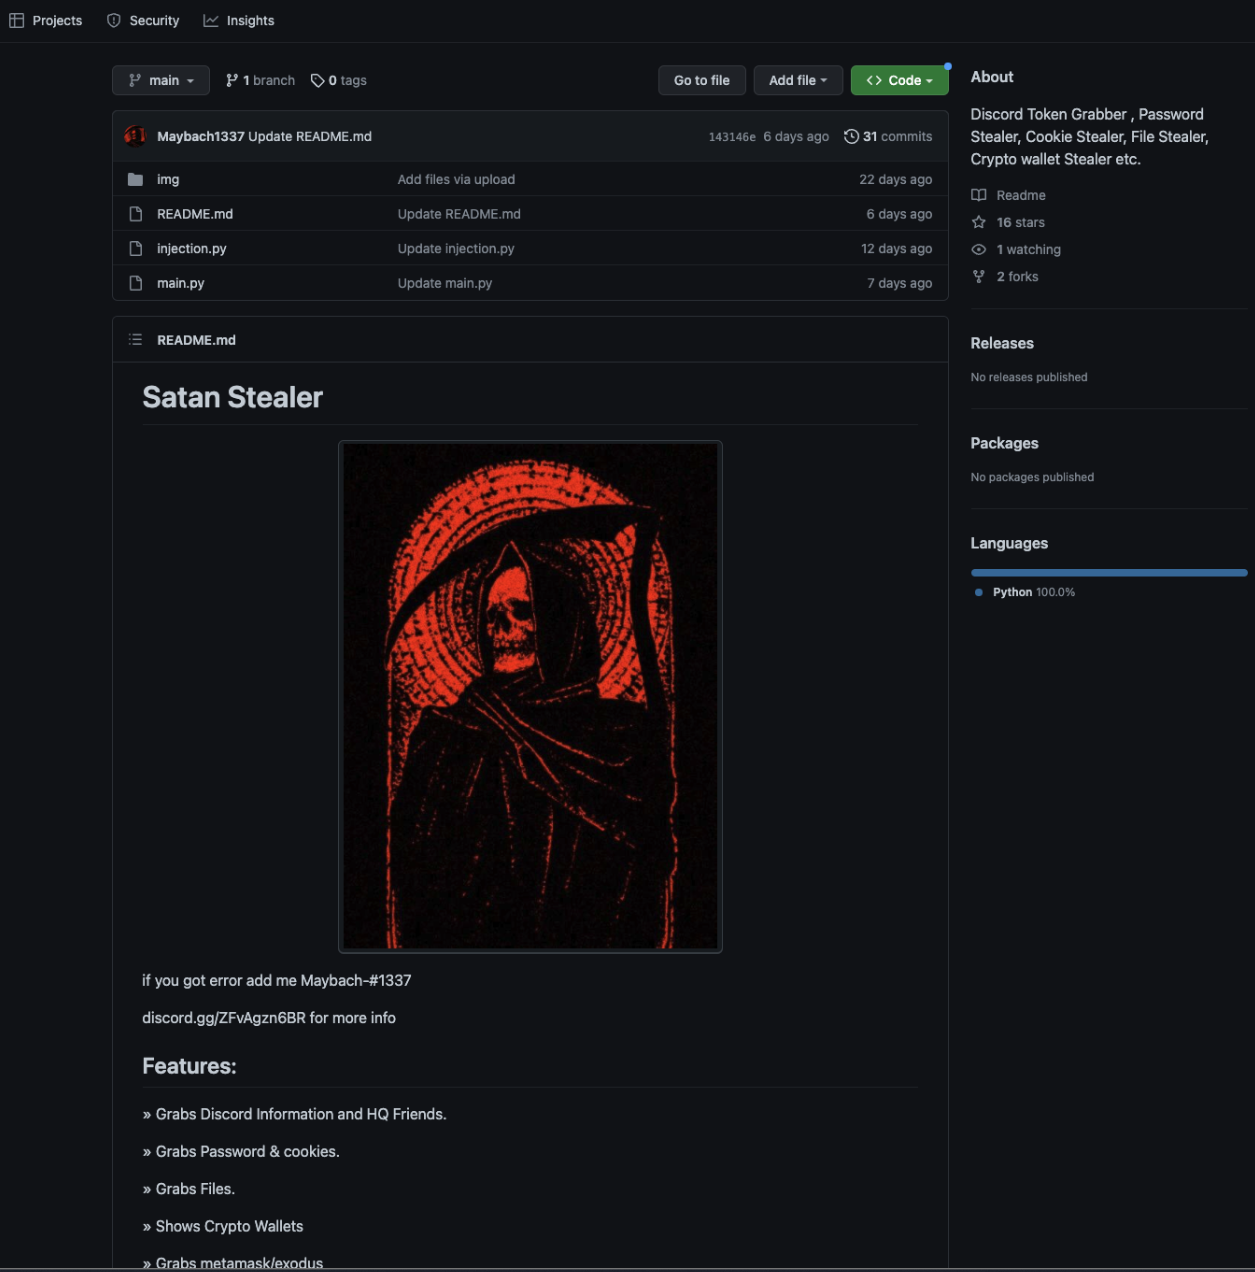The image size is (1255, 1272).
Task: Open the img folder
Action: [x=168, y=179]
